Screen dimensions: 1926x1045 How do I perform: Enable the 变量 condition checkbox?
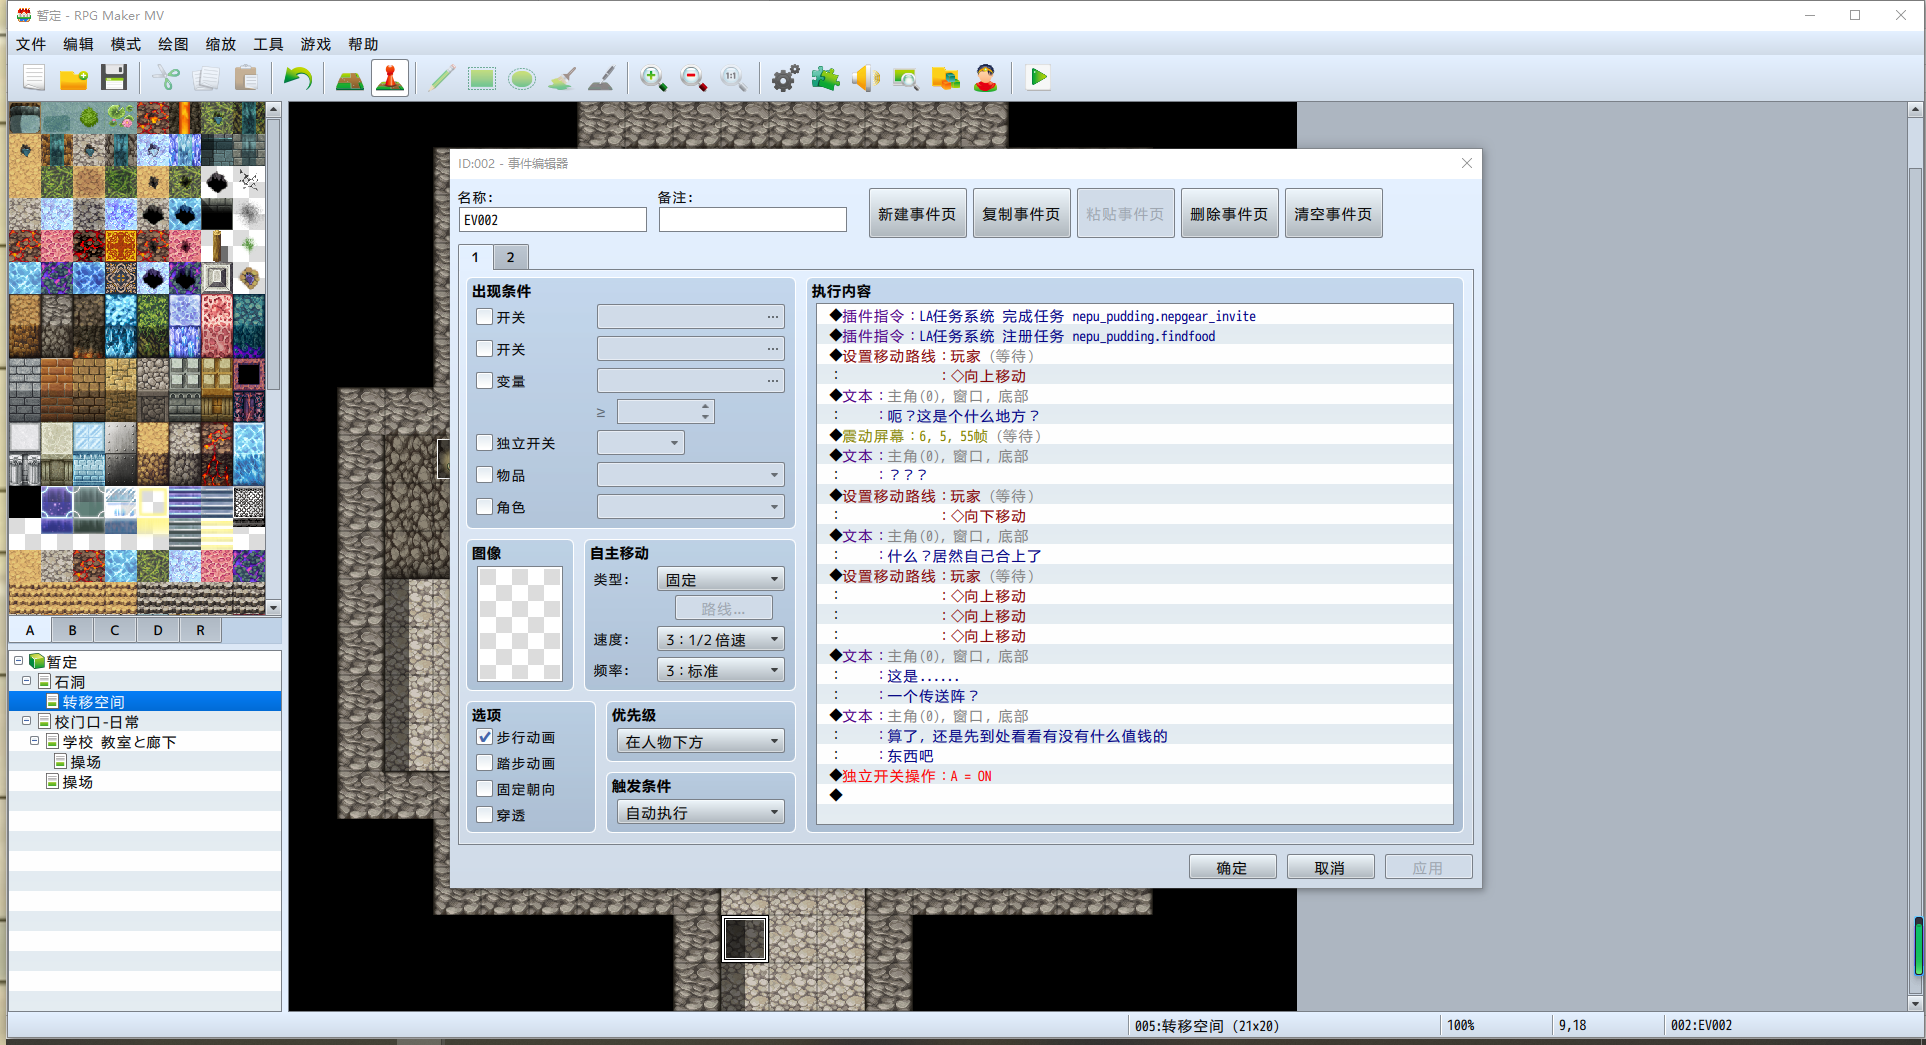click(485, 381)
